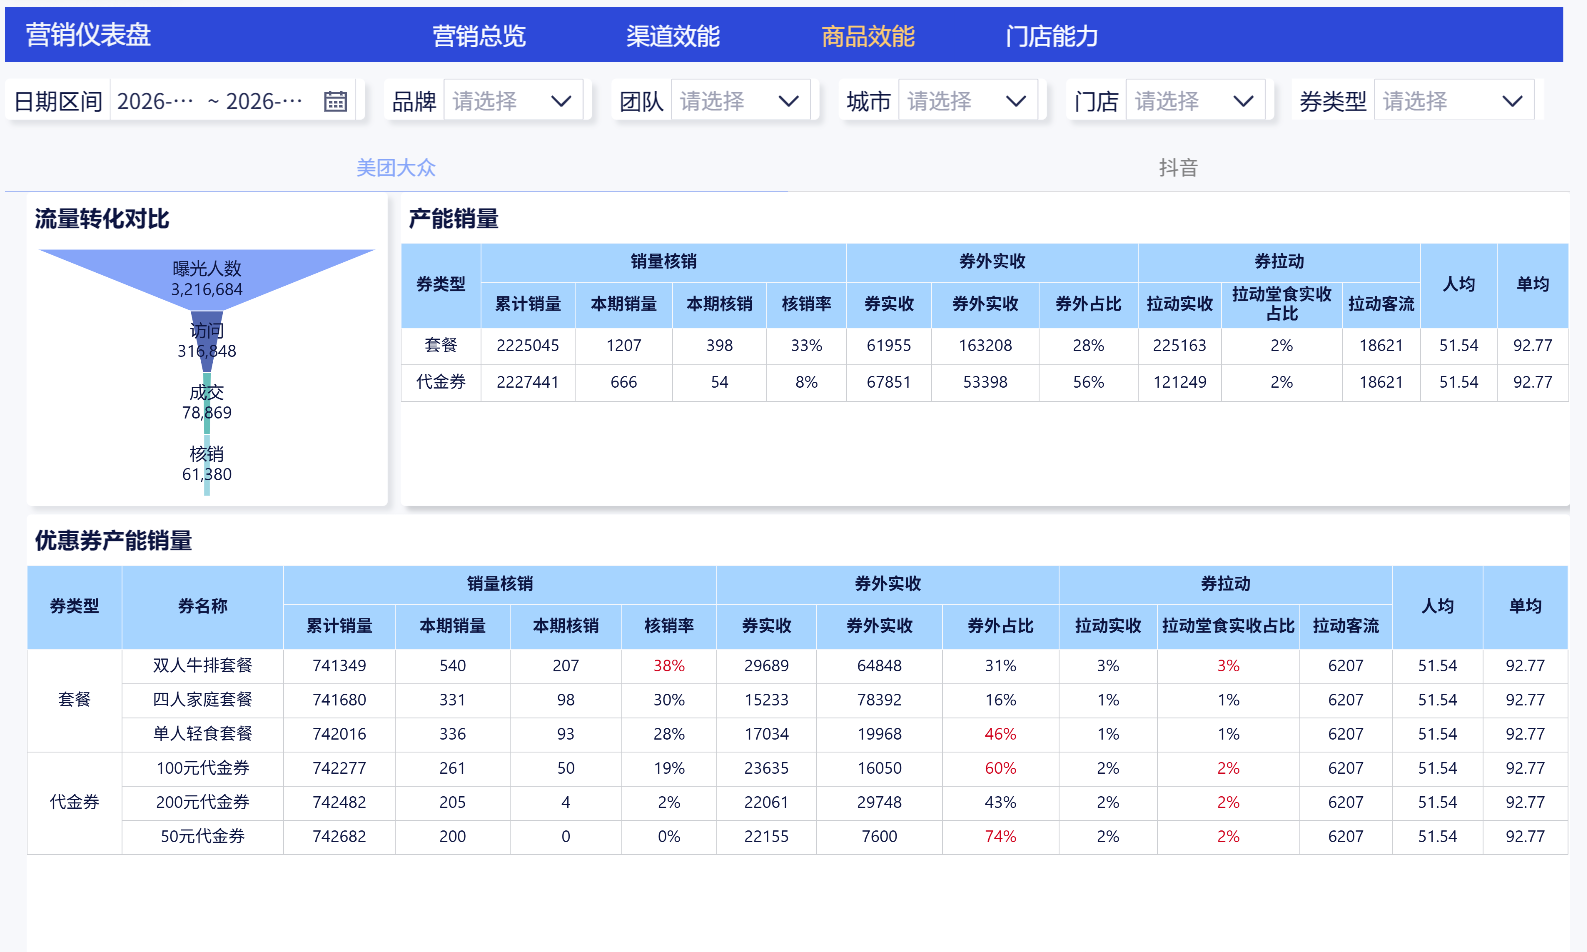
Task: Click the 核销 funnel stage
Action: 207,464
